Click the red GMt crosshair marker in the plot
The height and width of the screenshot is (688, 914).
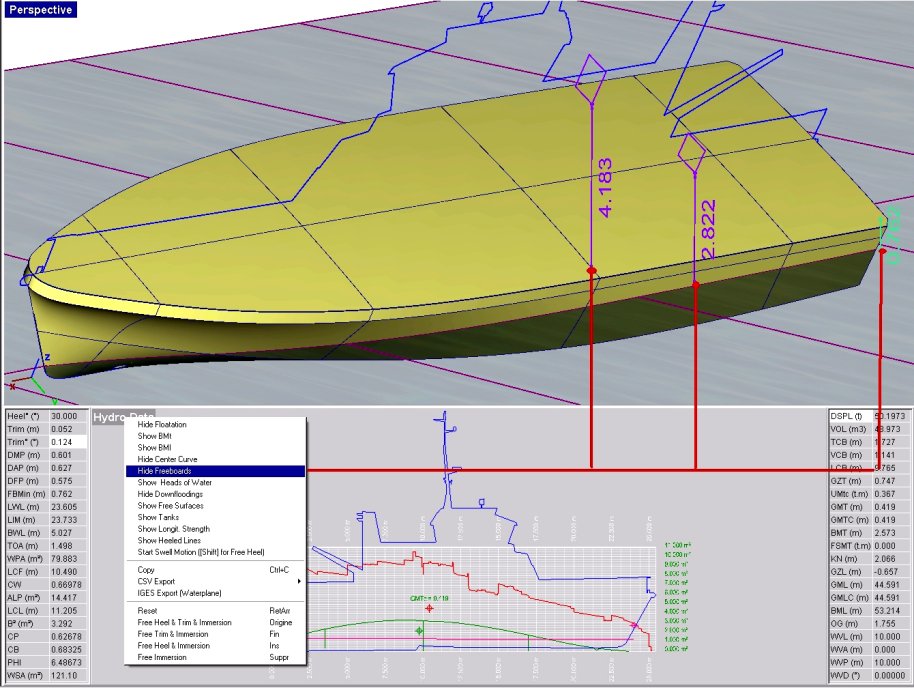pyautogui.click(x=429, y=608)
